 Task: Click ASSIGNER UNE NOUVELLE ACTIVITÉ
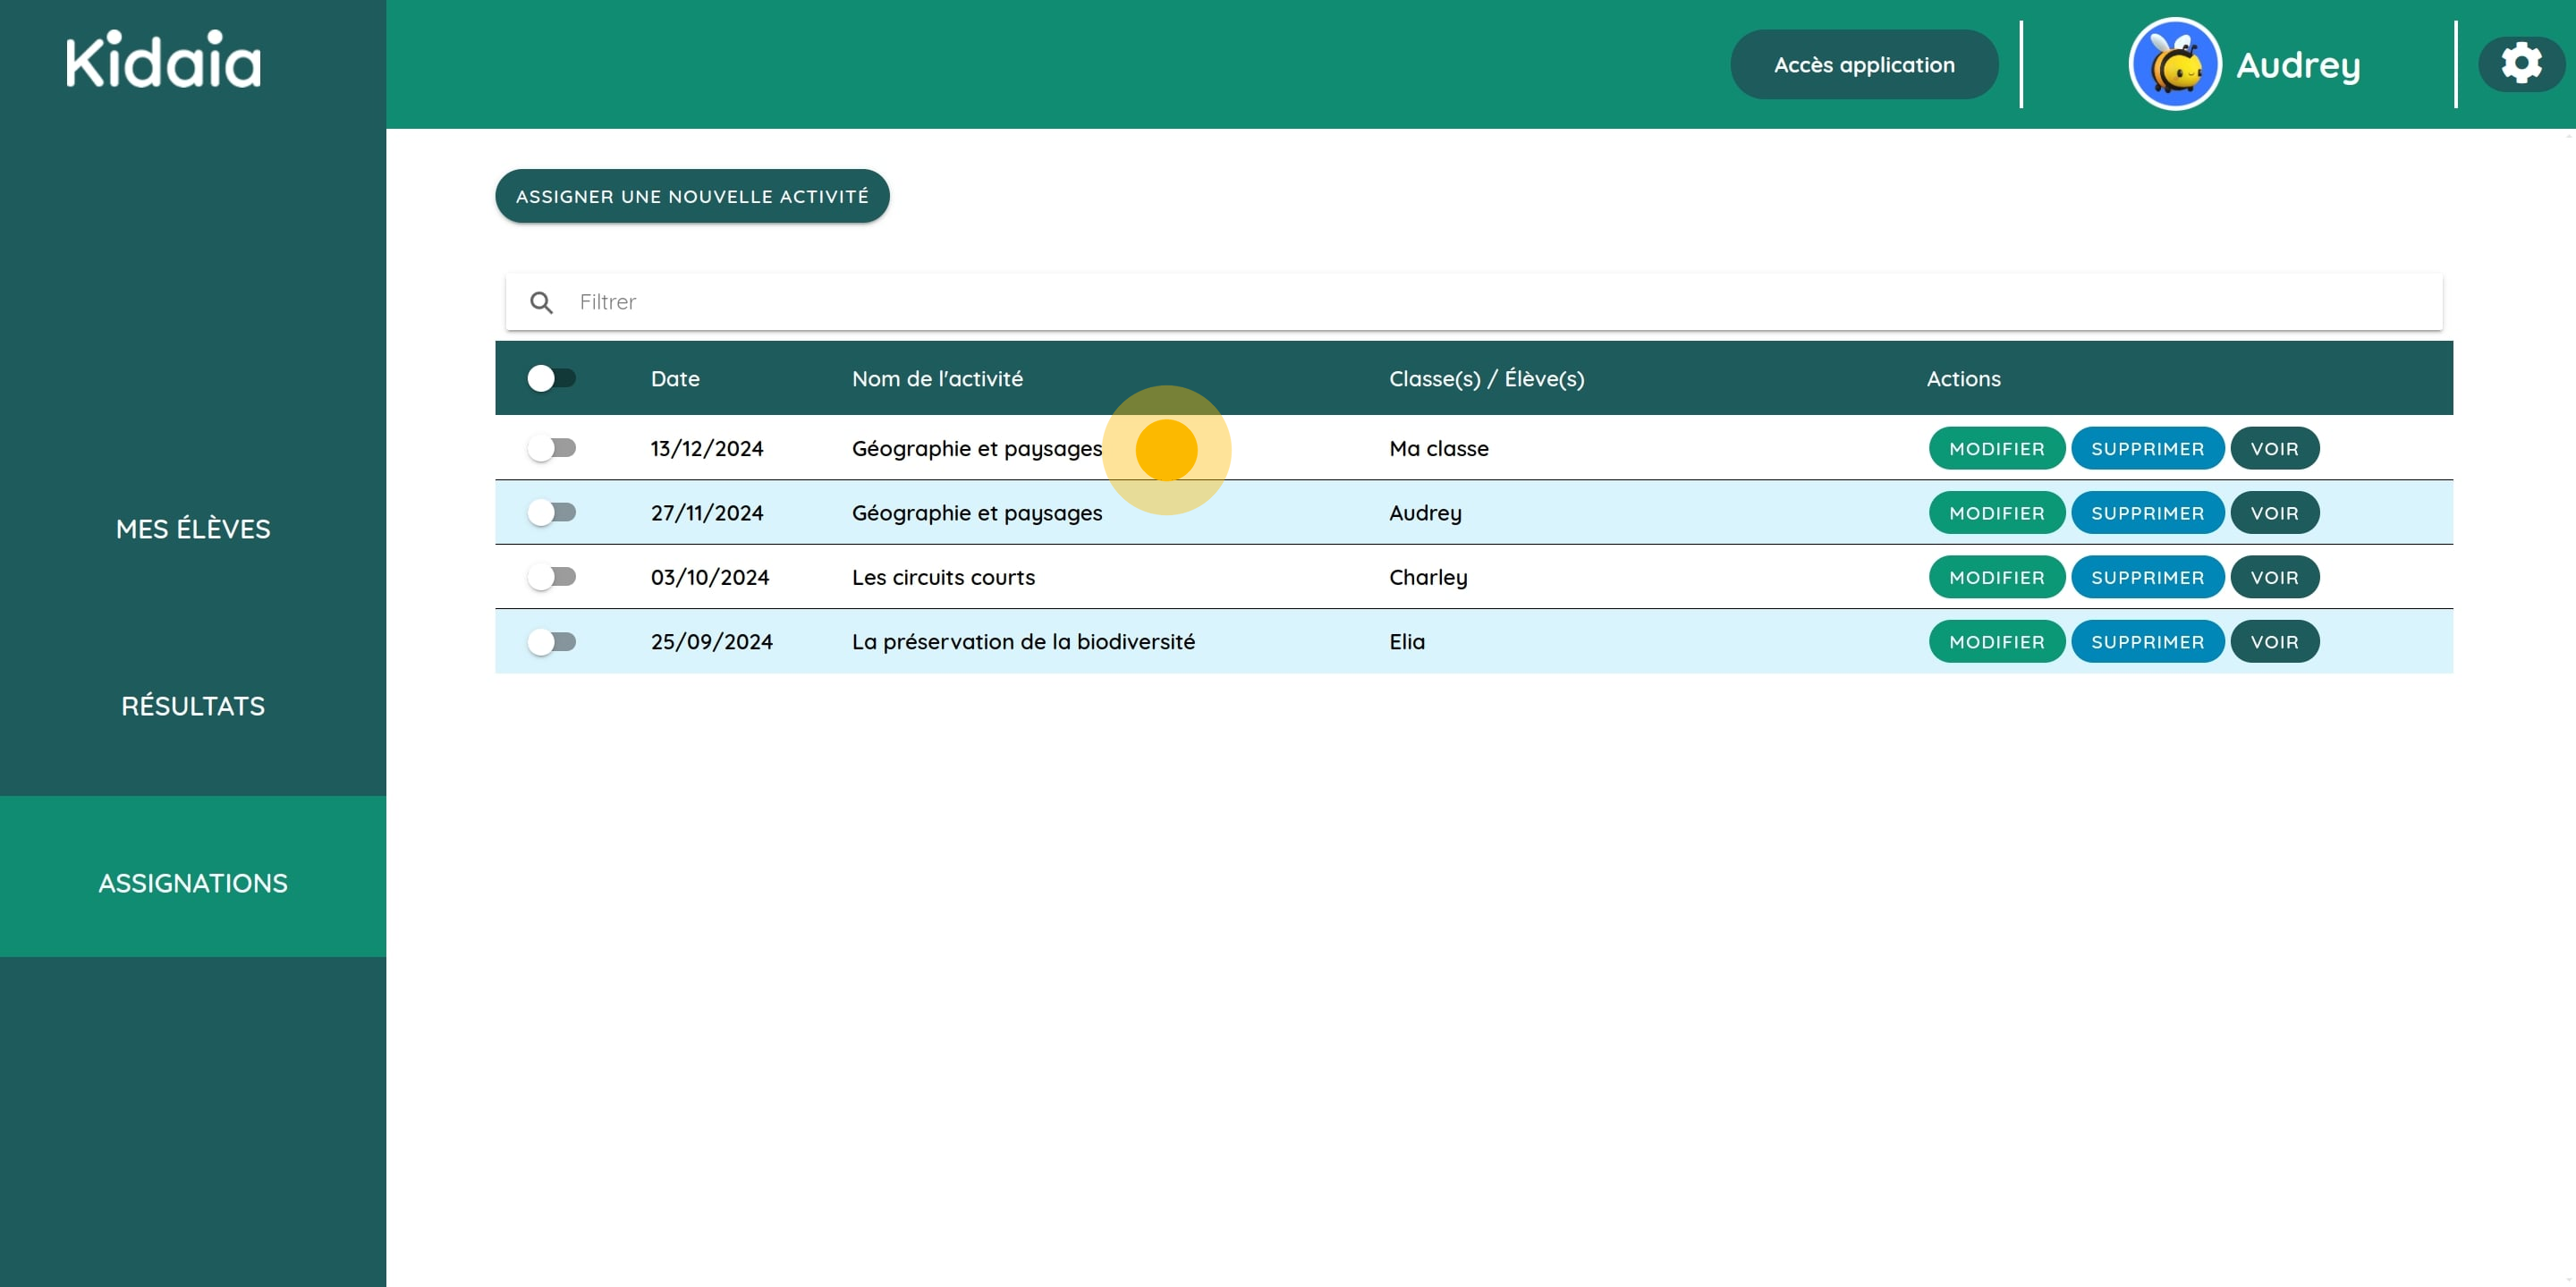point(691,196)
